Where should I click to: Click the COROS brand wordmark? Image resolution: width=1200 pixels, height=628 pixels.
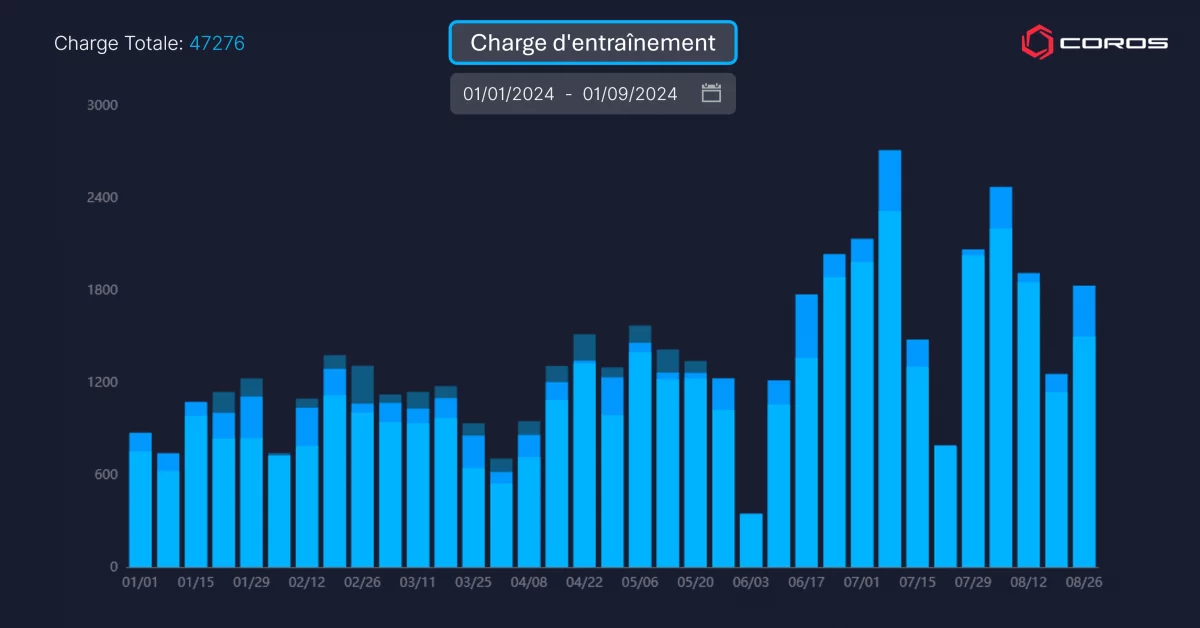(1113, 43)
